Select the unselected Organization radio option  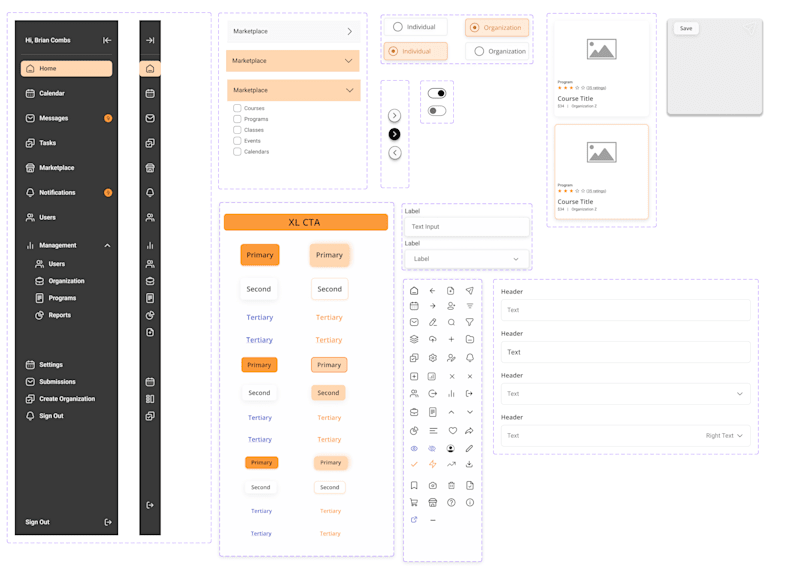(x=497, y=51)
